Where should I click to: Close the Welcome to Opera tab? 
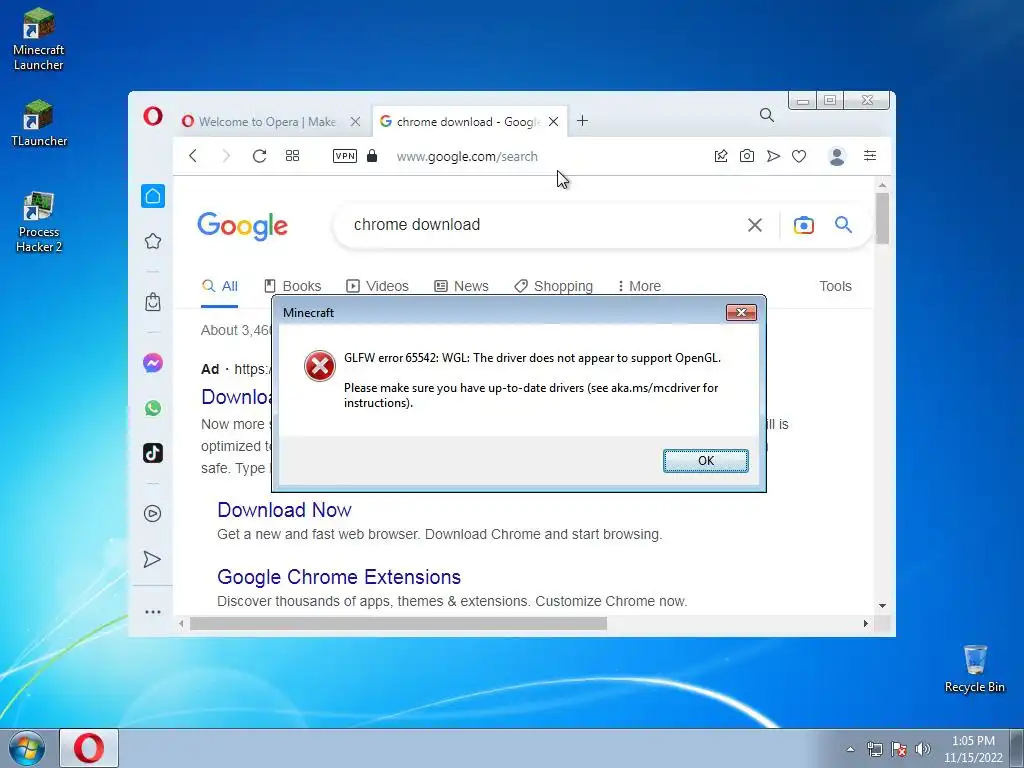(x=355, y=121)
